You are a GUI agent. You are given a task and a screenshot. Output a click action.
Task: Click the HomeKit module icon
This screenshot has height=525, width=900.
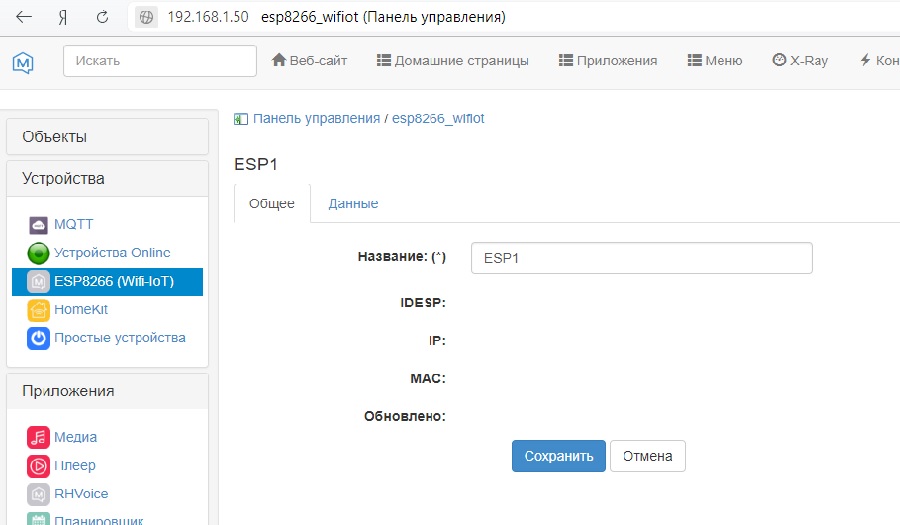pyautogui.click(x=38, y=310)
